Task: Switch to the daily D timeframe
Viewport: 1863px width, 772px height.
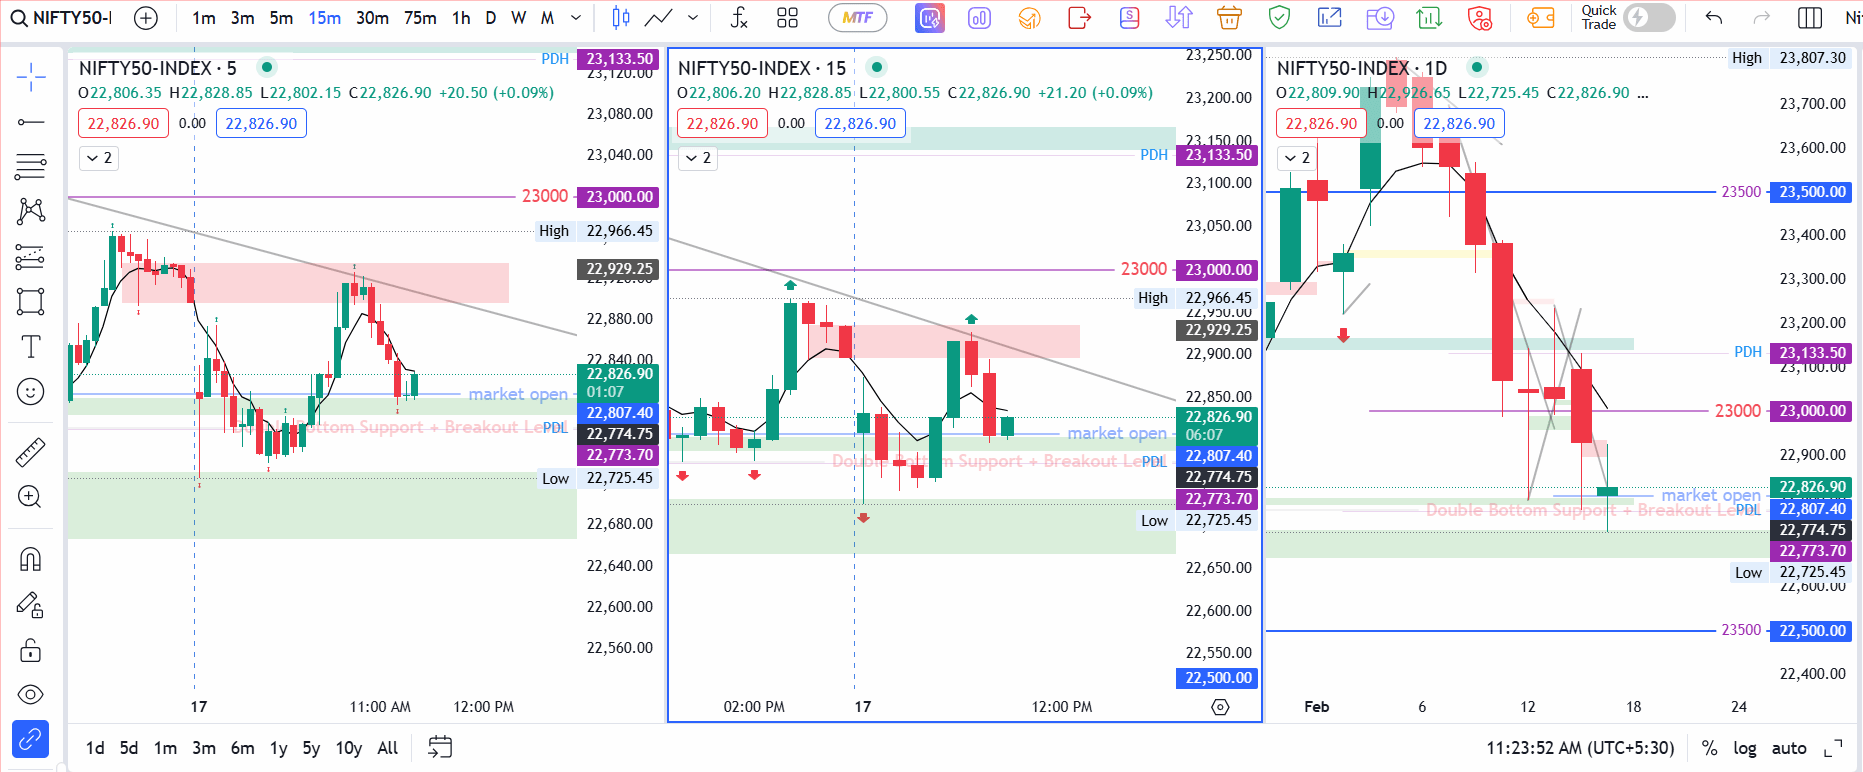Action: pos(491,18)
